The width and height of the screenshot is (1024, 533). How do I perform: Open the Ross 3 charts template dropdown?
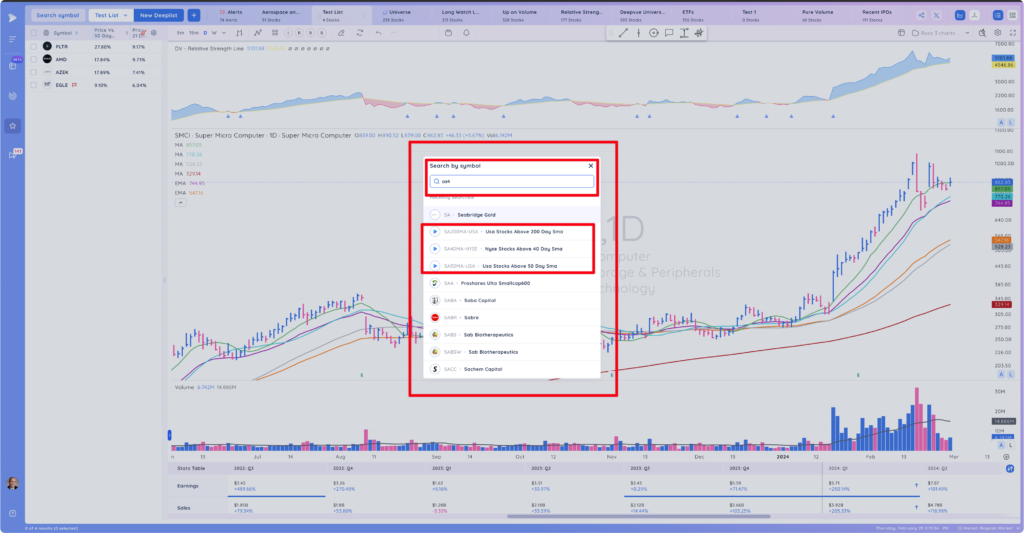(x=941, y=33)
